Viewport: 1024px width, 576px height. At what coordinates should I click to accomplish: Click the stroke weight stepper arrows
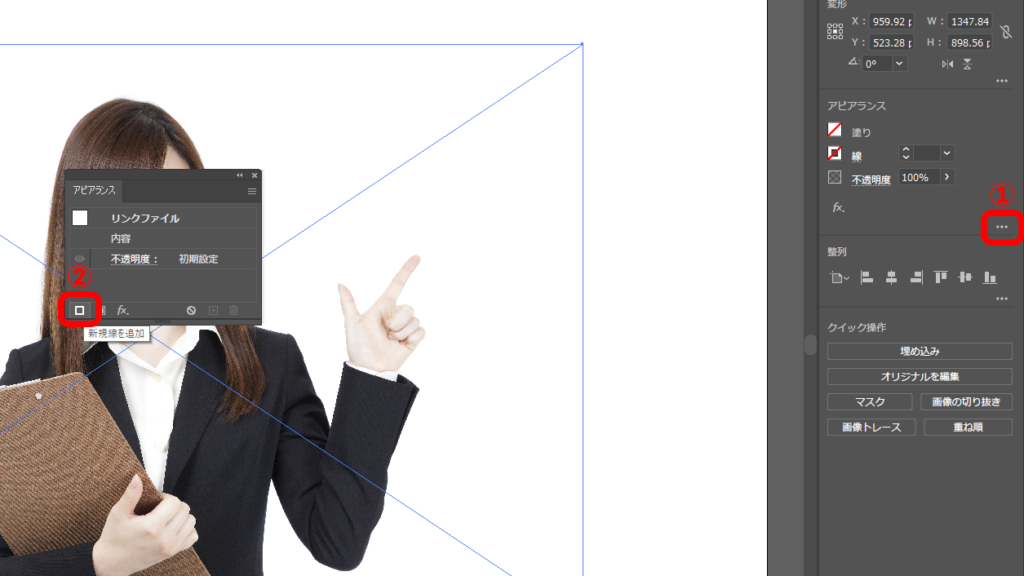[x=906, y=153]
